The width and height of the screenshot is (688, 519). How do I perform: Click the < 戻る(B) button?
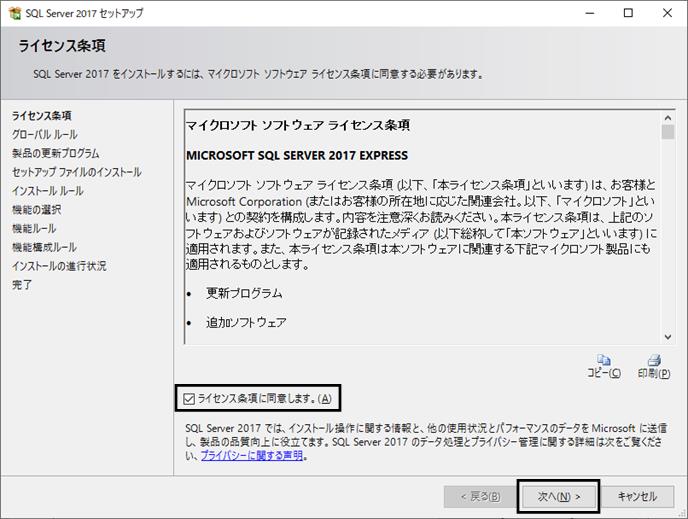480,497
